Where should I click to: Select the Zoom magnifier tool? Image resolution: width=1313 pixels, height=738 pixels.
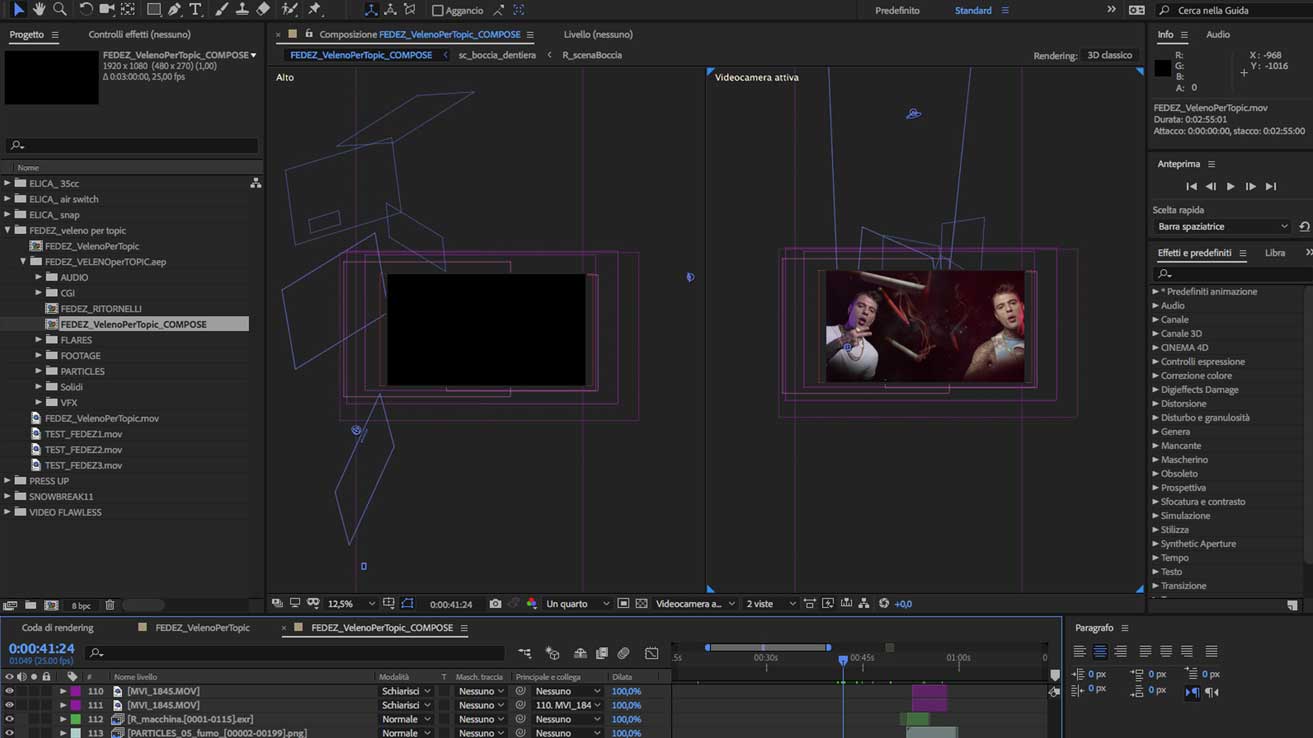[x=60, y=9]
